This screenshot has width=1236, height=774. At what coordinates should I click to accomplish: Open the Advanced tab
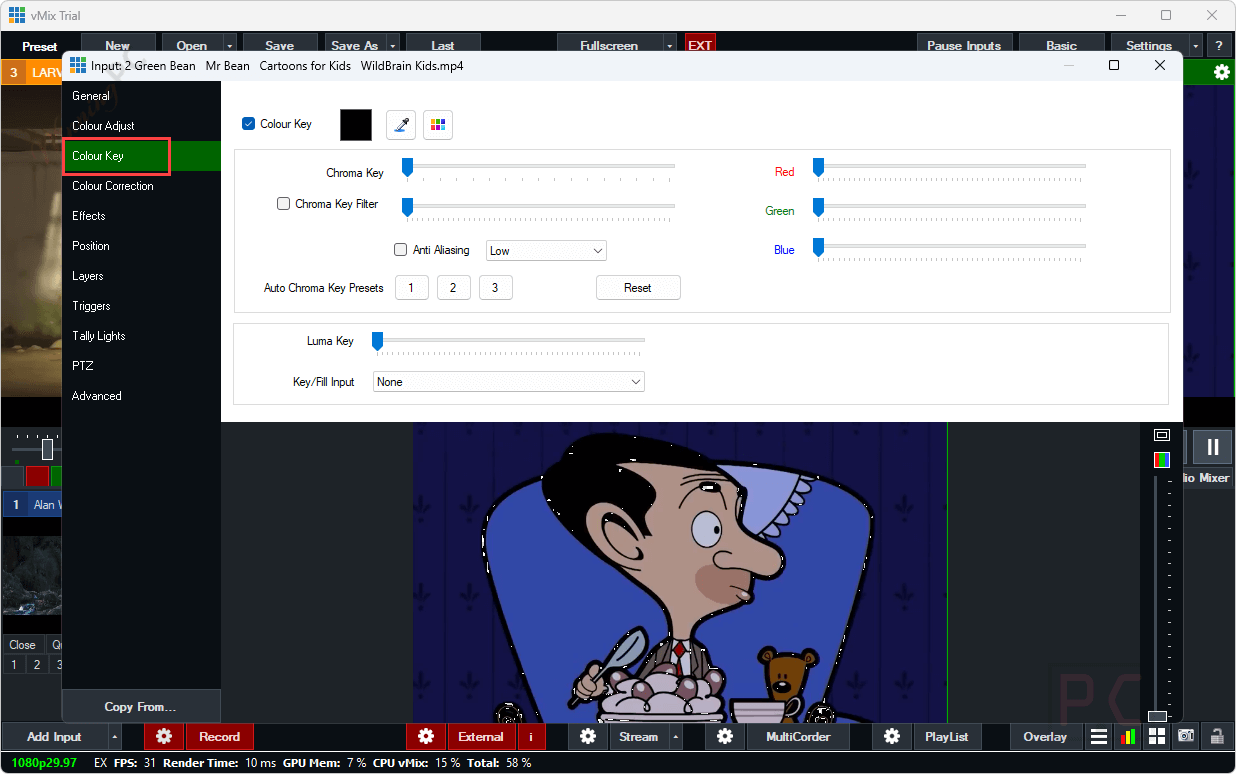click(141, 396)
